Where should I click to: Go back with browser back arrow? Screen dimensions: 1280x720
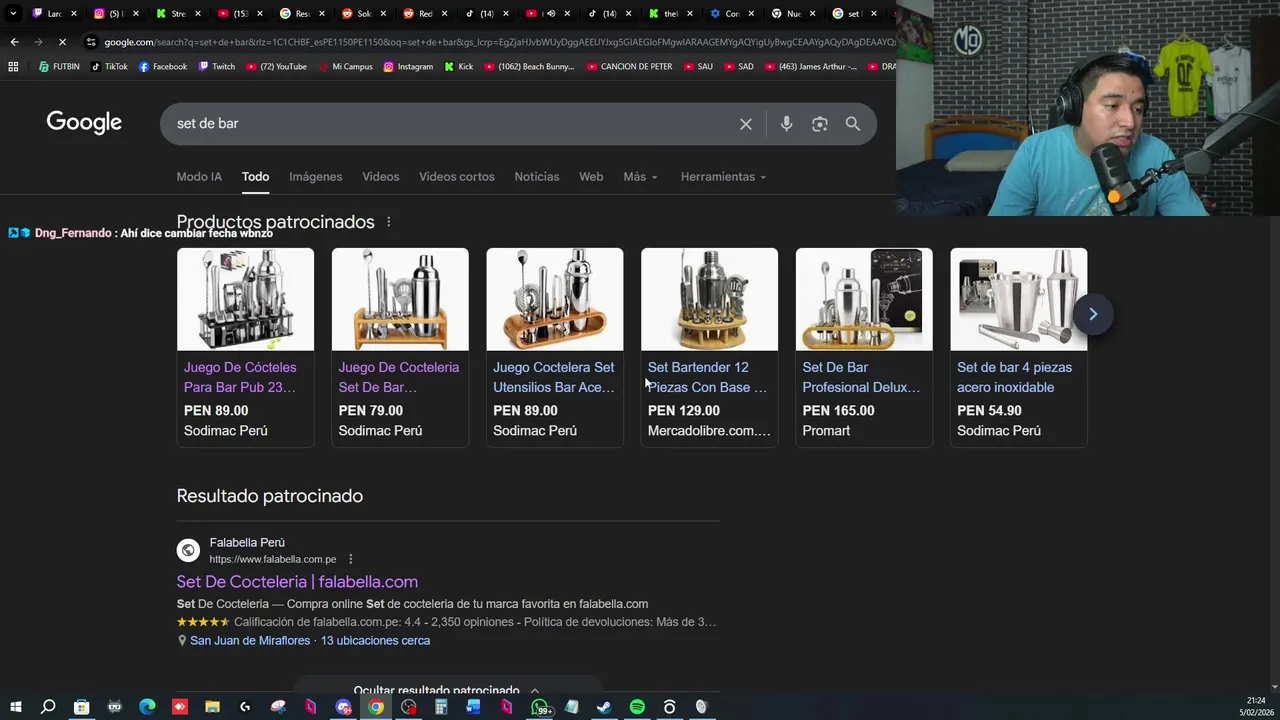click(x=14, y=42)
